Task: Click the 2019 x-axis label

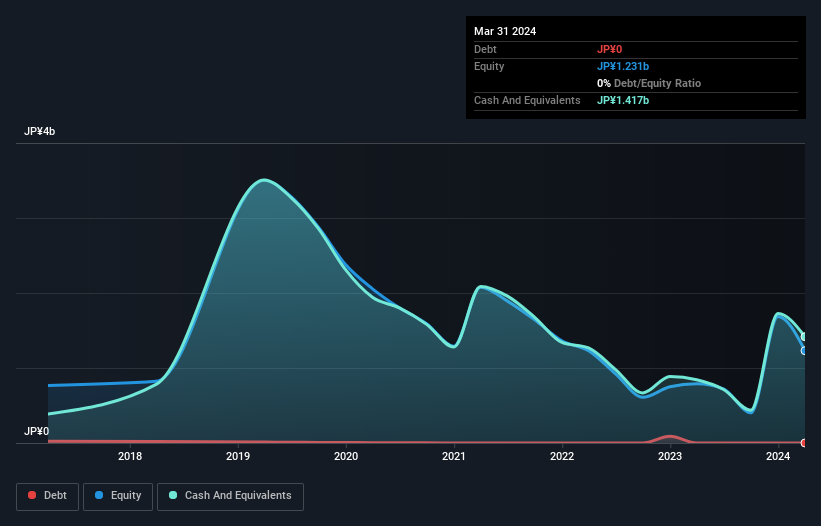Action: [x=238, y=456]
